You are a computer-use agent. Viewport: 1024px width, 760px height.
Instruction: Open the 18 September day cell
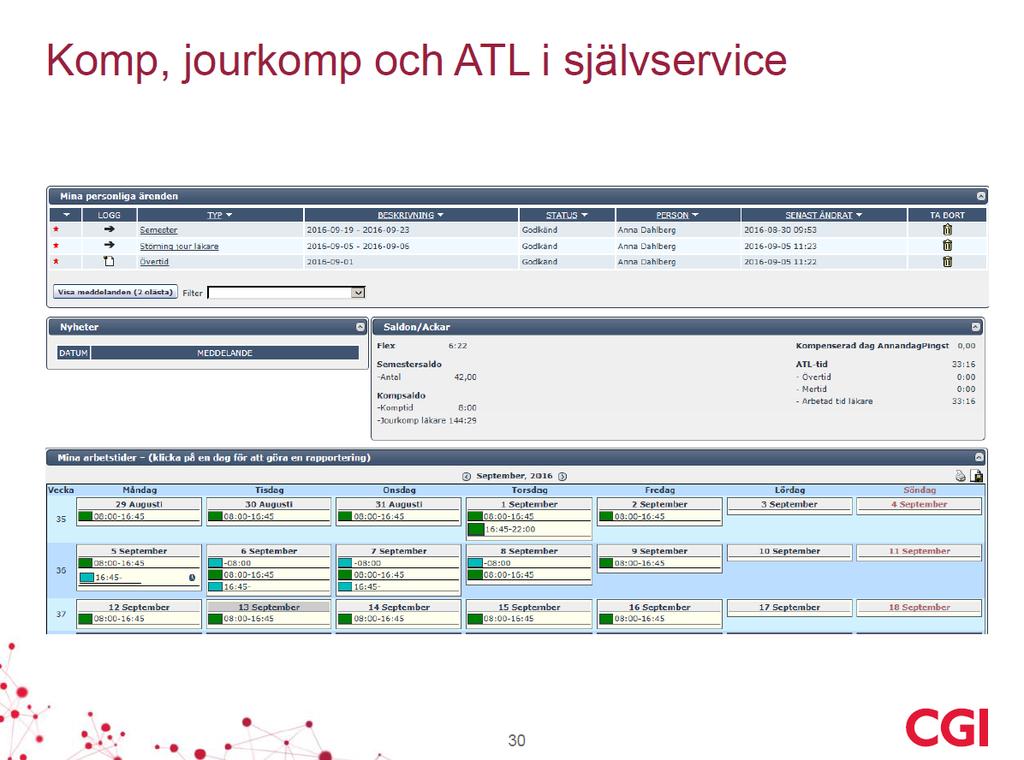coord(919,608)
